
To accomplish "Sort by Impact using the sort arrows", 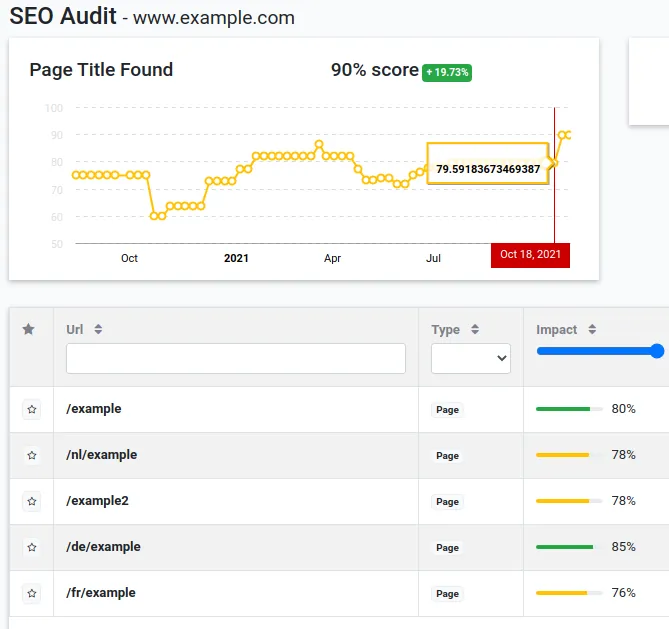I will (x=592, y=329).
